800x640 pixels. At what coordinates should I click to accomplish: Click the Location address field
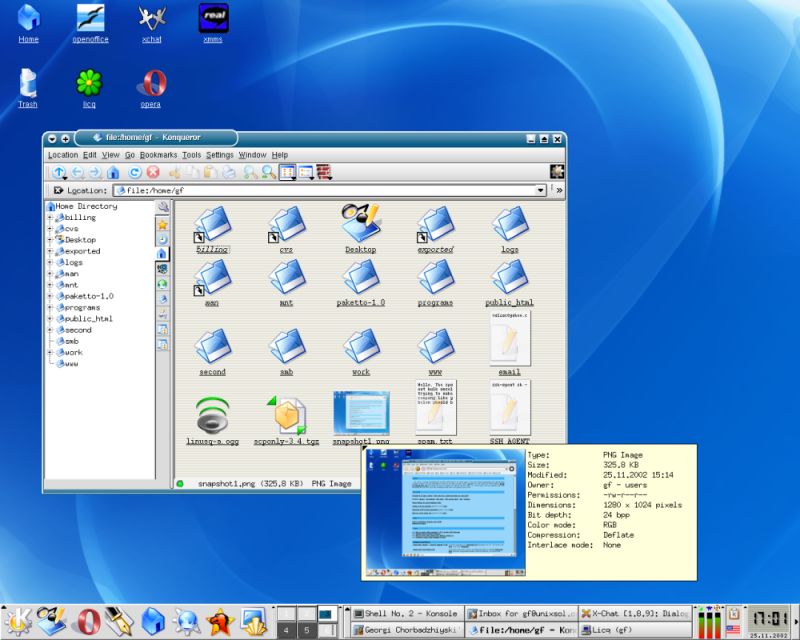click(x=330, y=189)
